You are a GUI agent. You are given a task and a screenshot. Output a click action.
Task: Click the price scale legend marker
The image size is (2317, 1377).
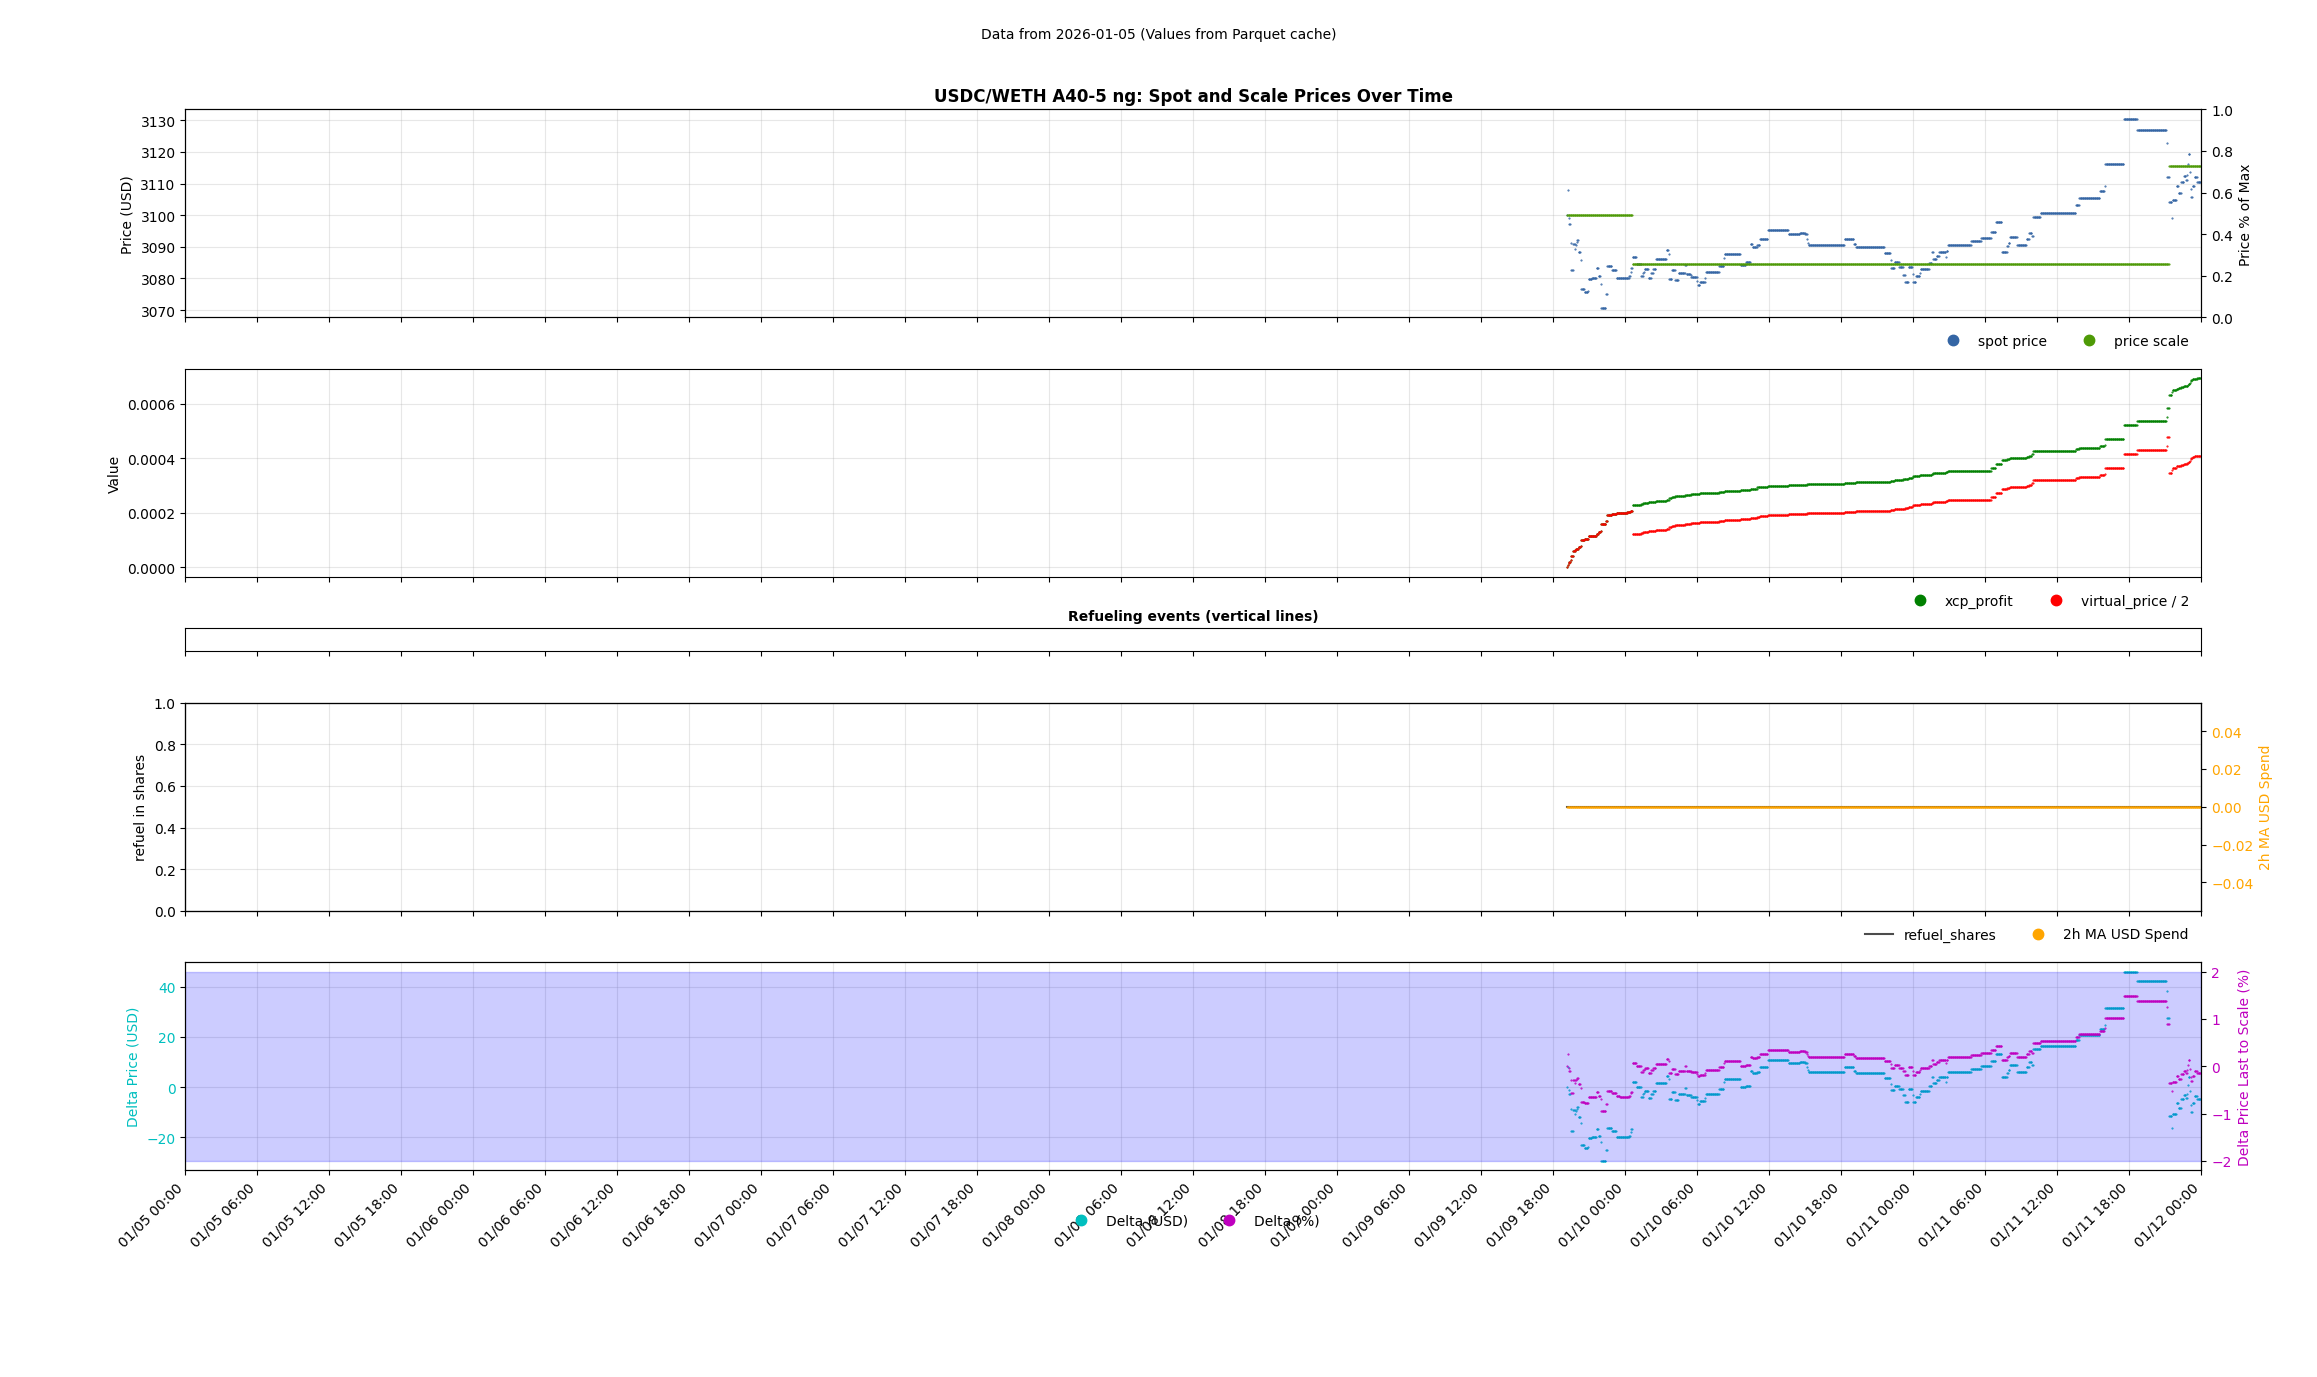[2089, 341]
